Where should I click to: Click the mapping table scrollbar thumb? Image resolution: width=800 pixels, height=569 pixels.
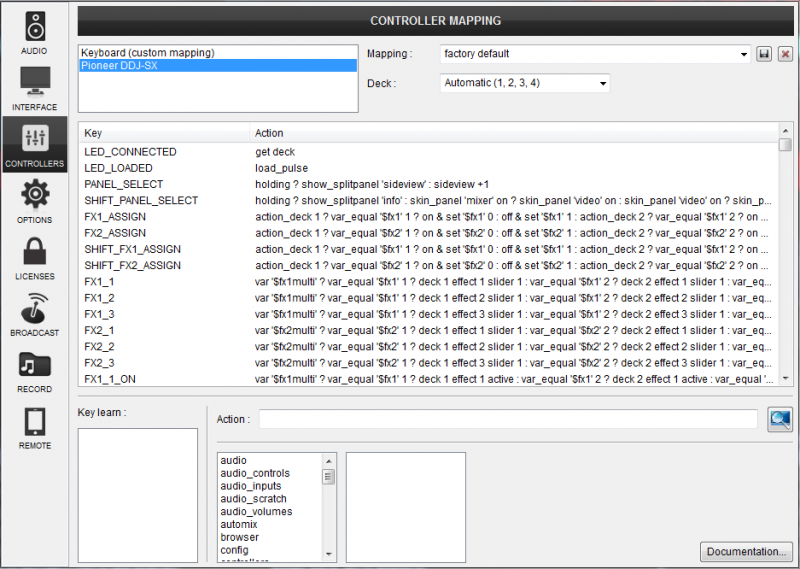pos(785,144)
